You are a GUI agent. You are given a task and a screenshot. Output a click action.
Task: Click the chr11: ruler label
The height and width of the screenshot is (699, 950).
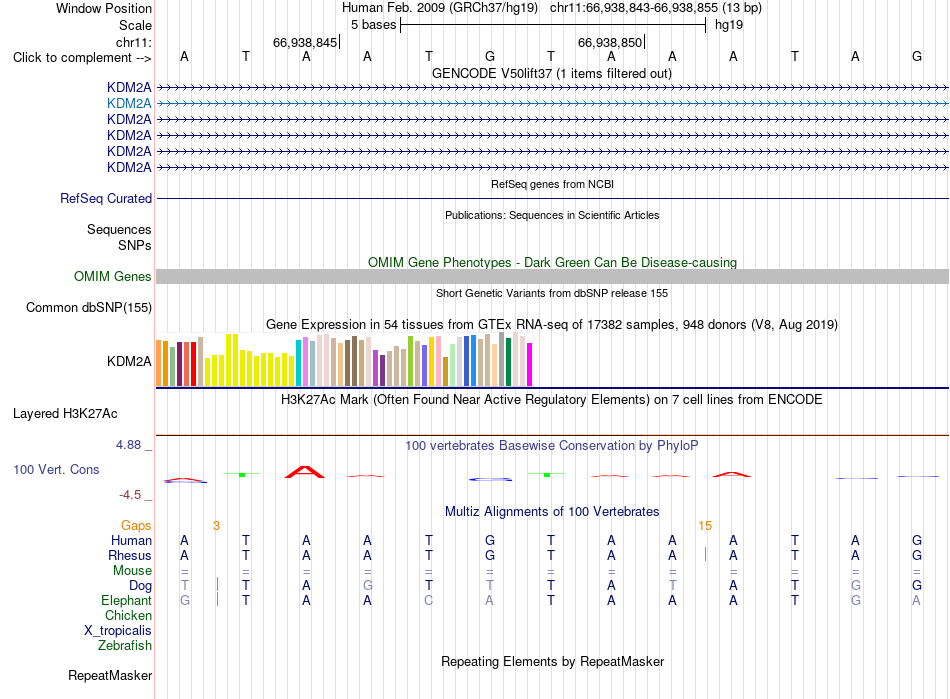point(134,42)
